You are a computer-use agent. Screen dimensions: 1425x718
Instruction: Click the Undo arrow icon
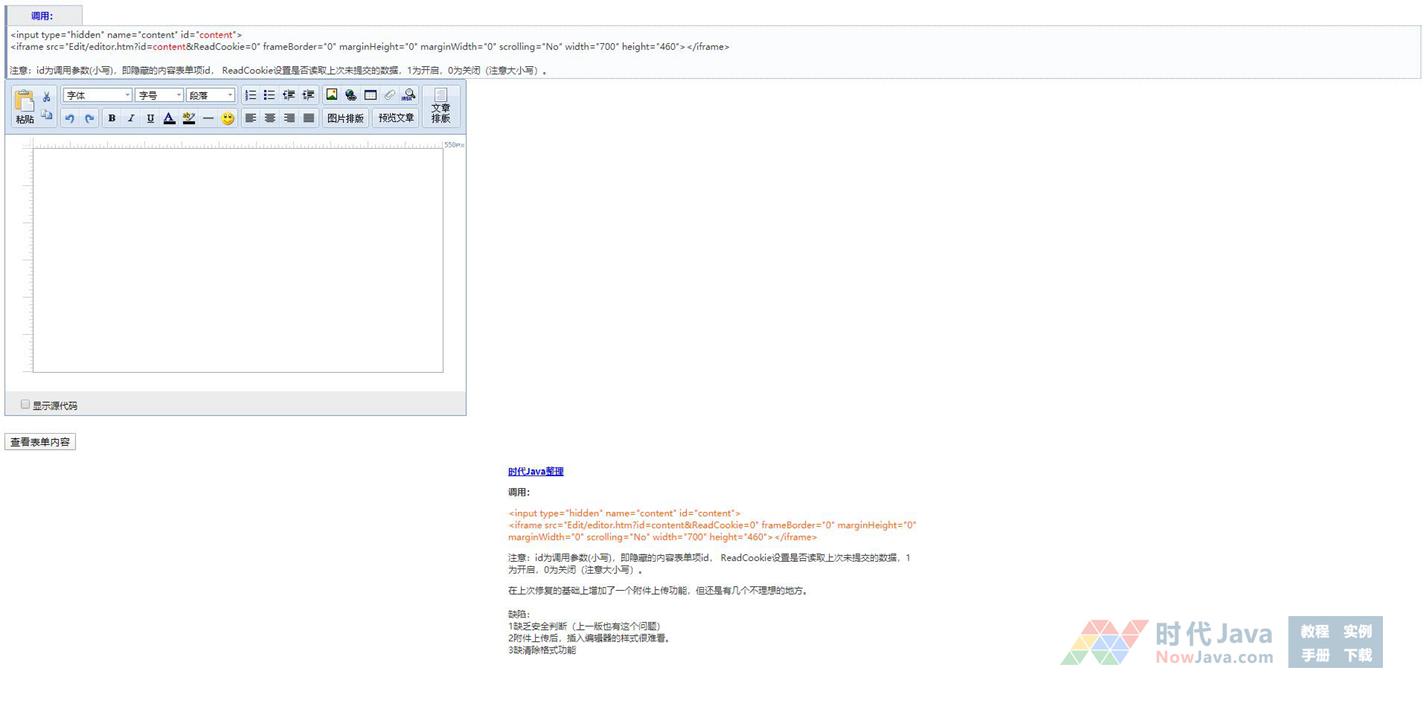(70, 118)
